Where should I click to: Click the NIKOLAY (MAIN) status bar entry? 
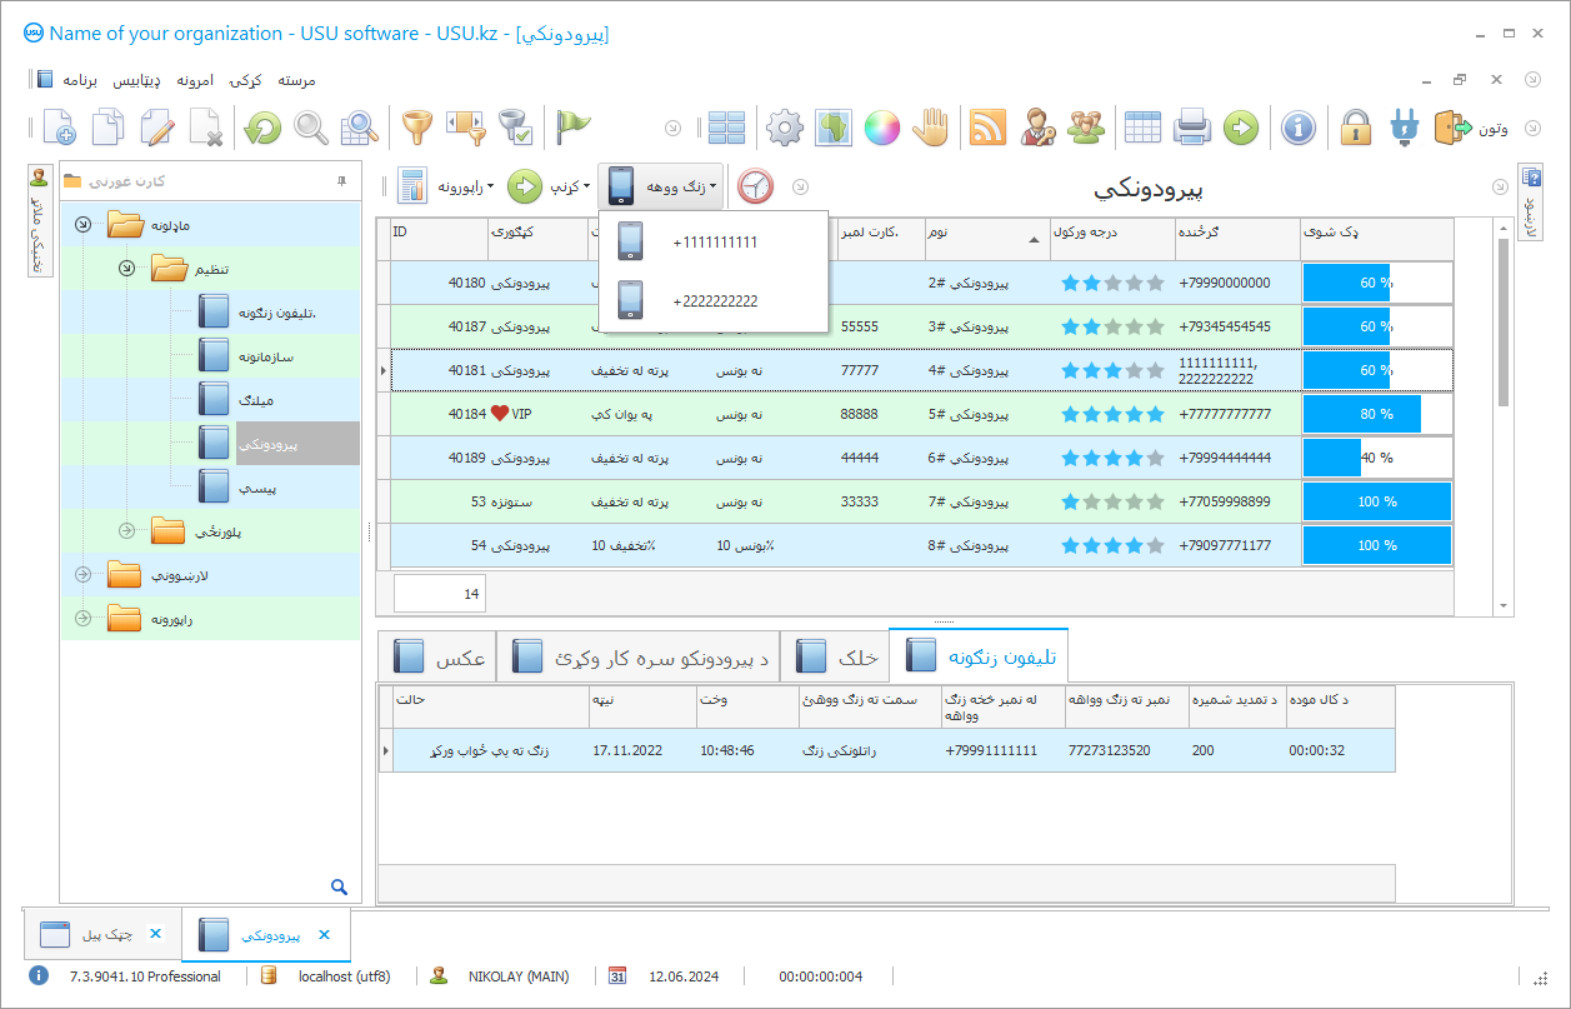click(x=518, y=977)
